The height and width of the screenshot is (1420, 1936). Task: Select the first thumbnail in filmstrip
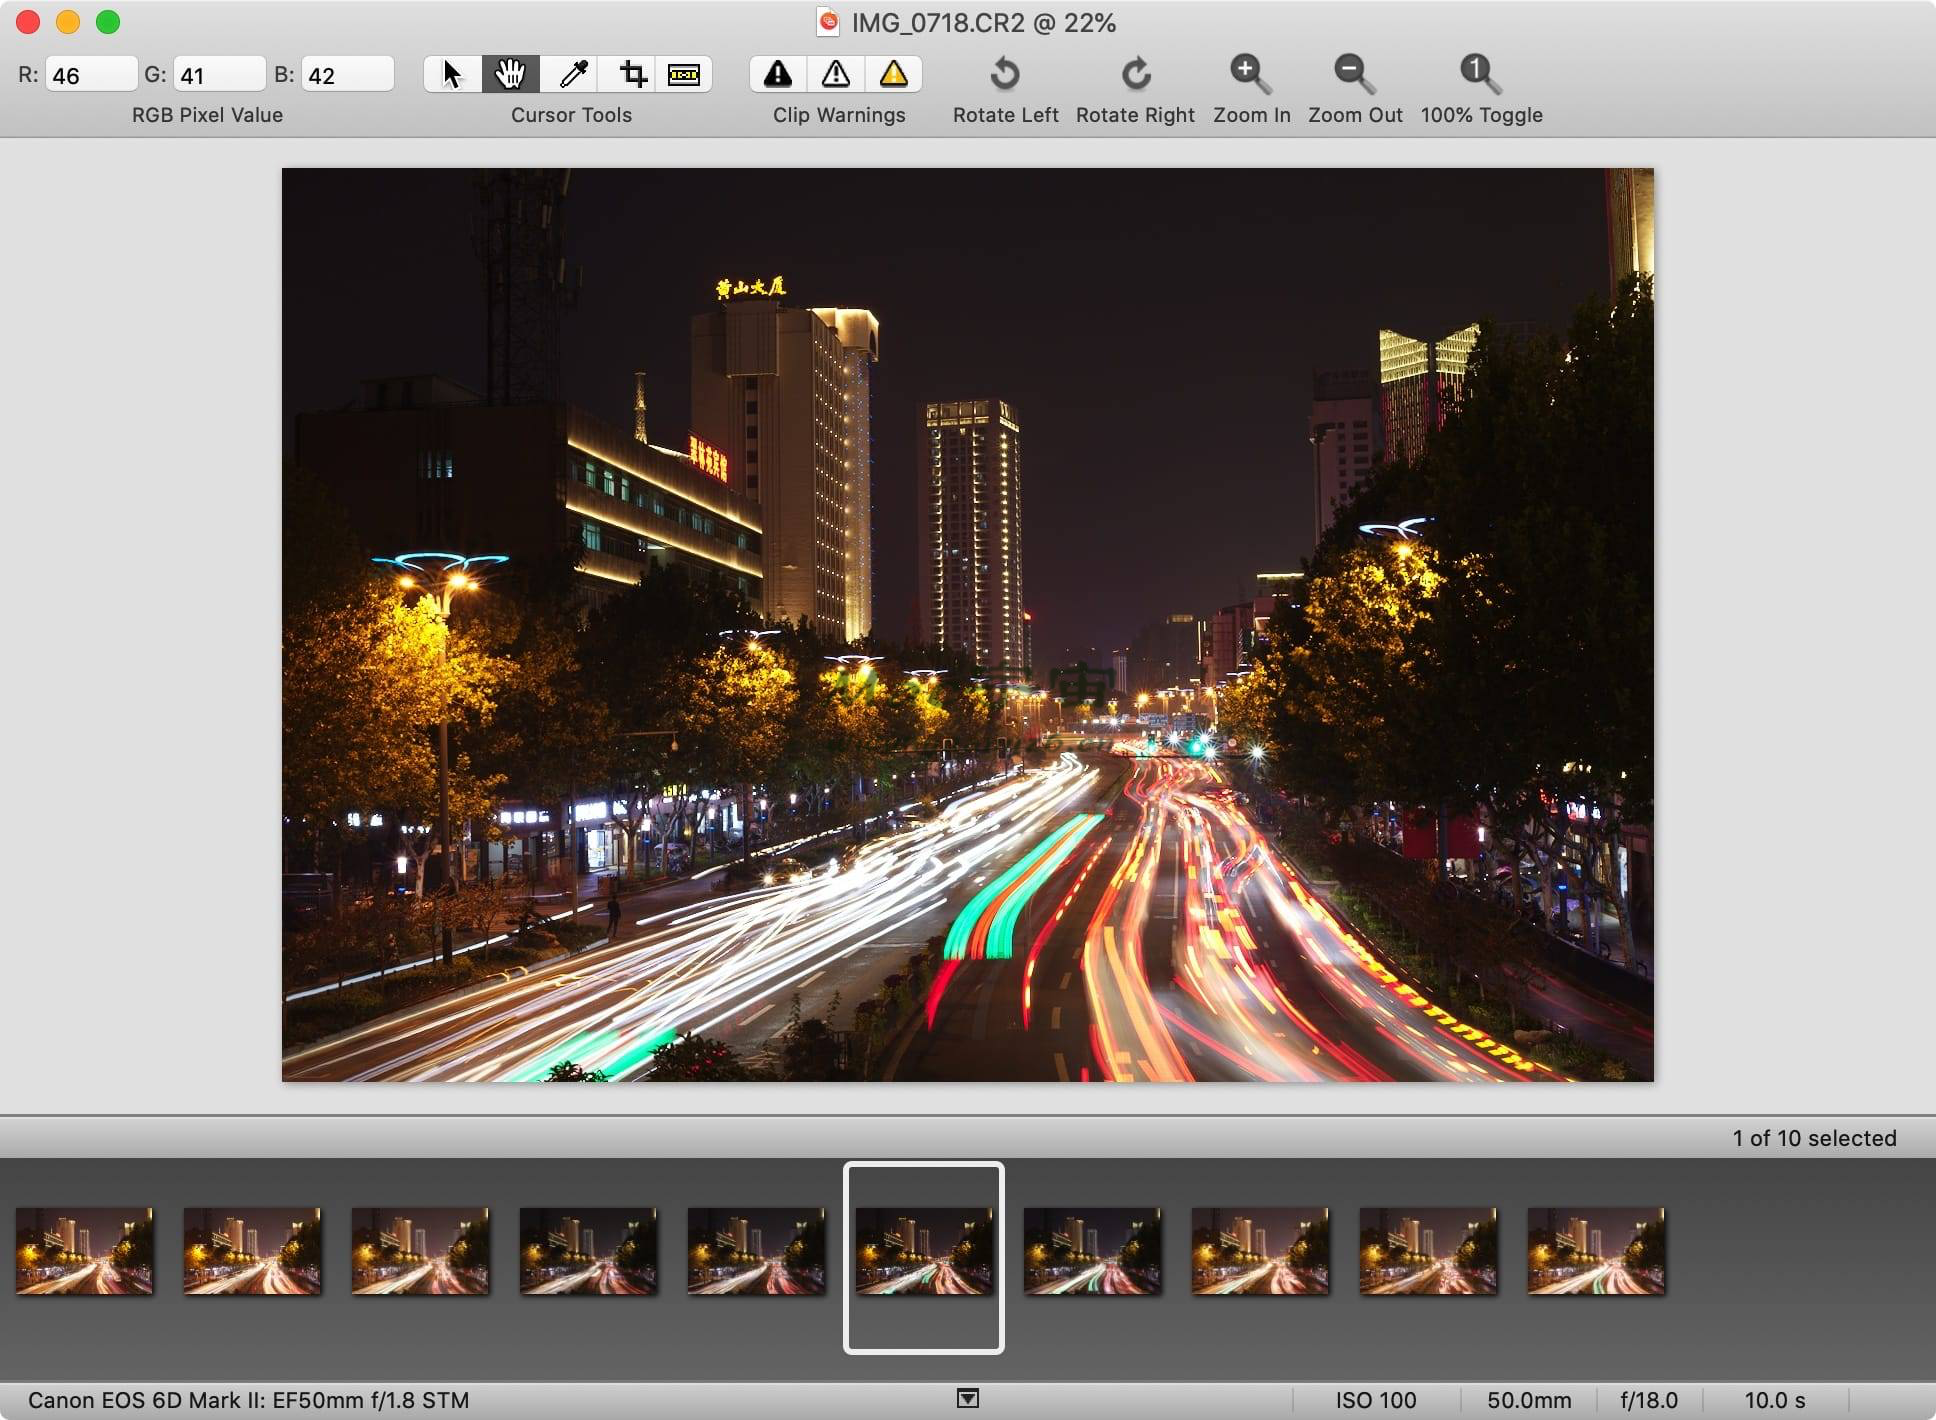pos(85,1250)
